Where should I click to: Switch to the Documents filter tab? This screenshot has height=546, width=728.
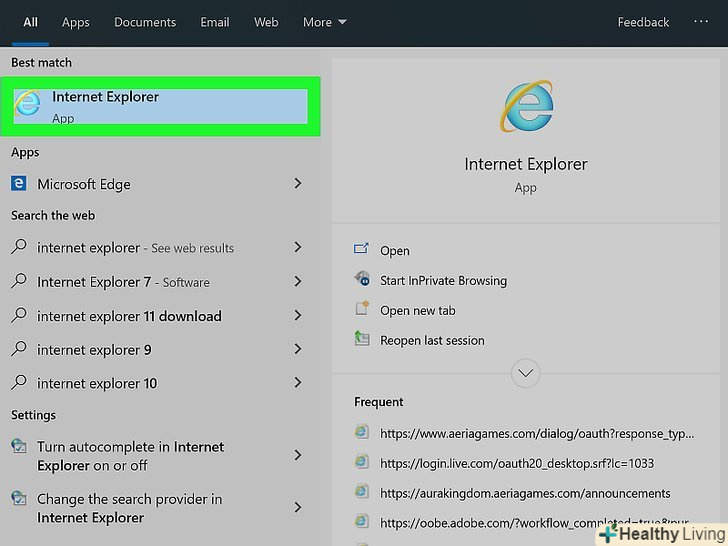coord(145,22)
